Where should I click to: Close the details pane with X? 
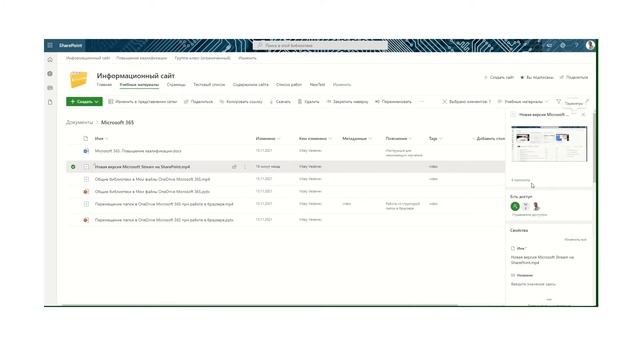pos(583,115)
